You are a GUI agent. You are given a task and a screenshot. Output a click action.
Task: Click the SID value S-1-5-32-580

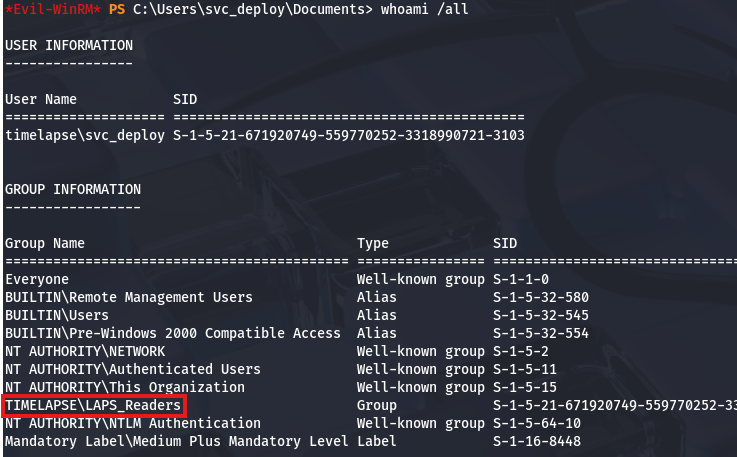pyautogui.click(x=541, y=297)
